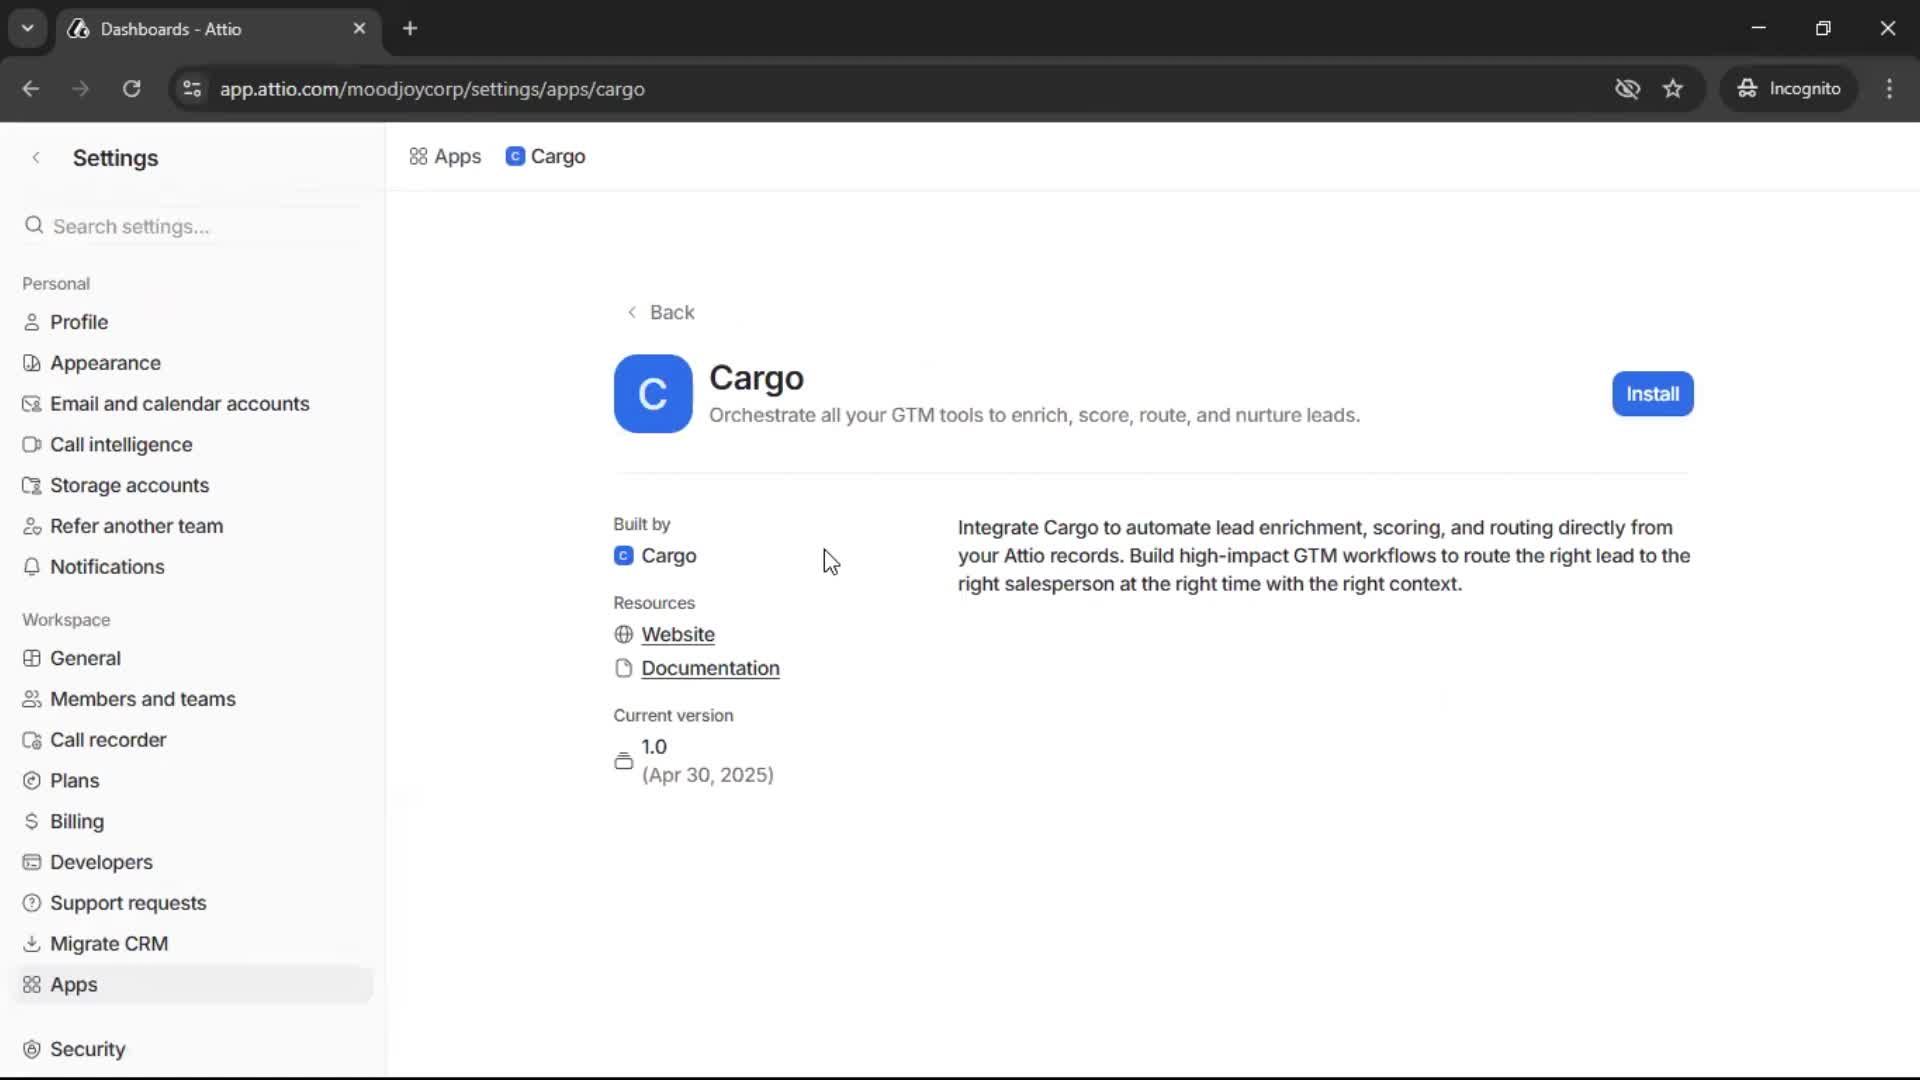Open Notifications settings
Viewport: 1920px width, 1080px height.
click(x=107, y=566)
